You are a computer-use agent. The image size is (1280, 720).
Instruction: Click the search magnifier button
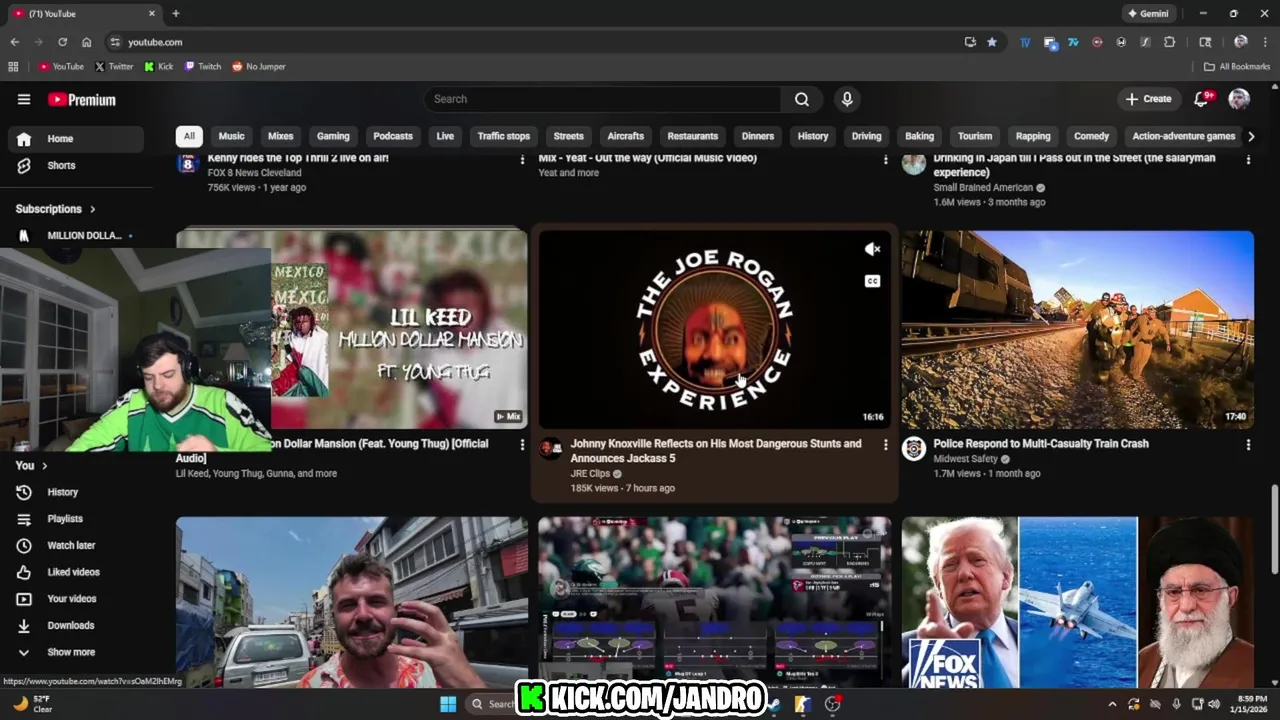pos(802,99)
